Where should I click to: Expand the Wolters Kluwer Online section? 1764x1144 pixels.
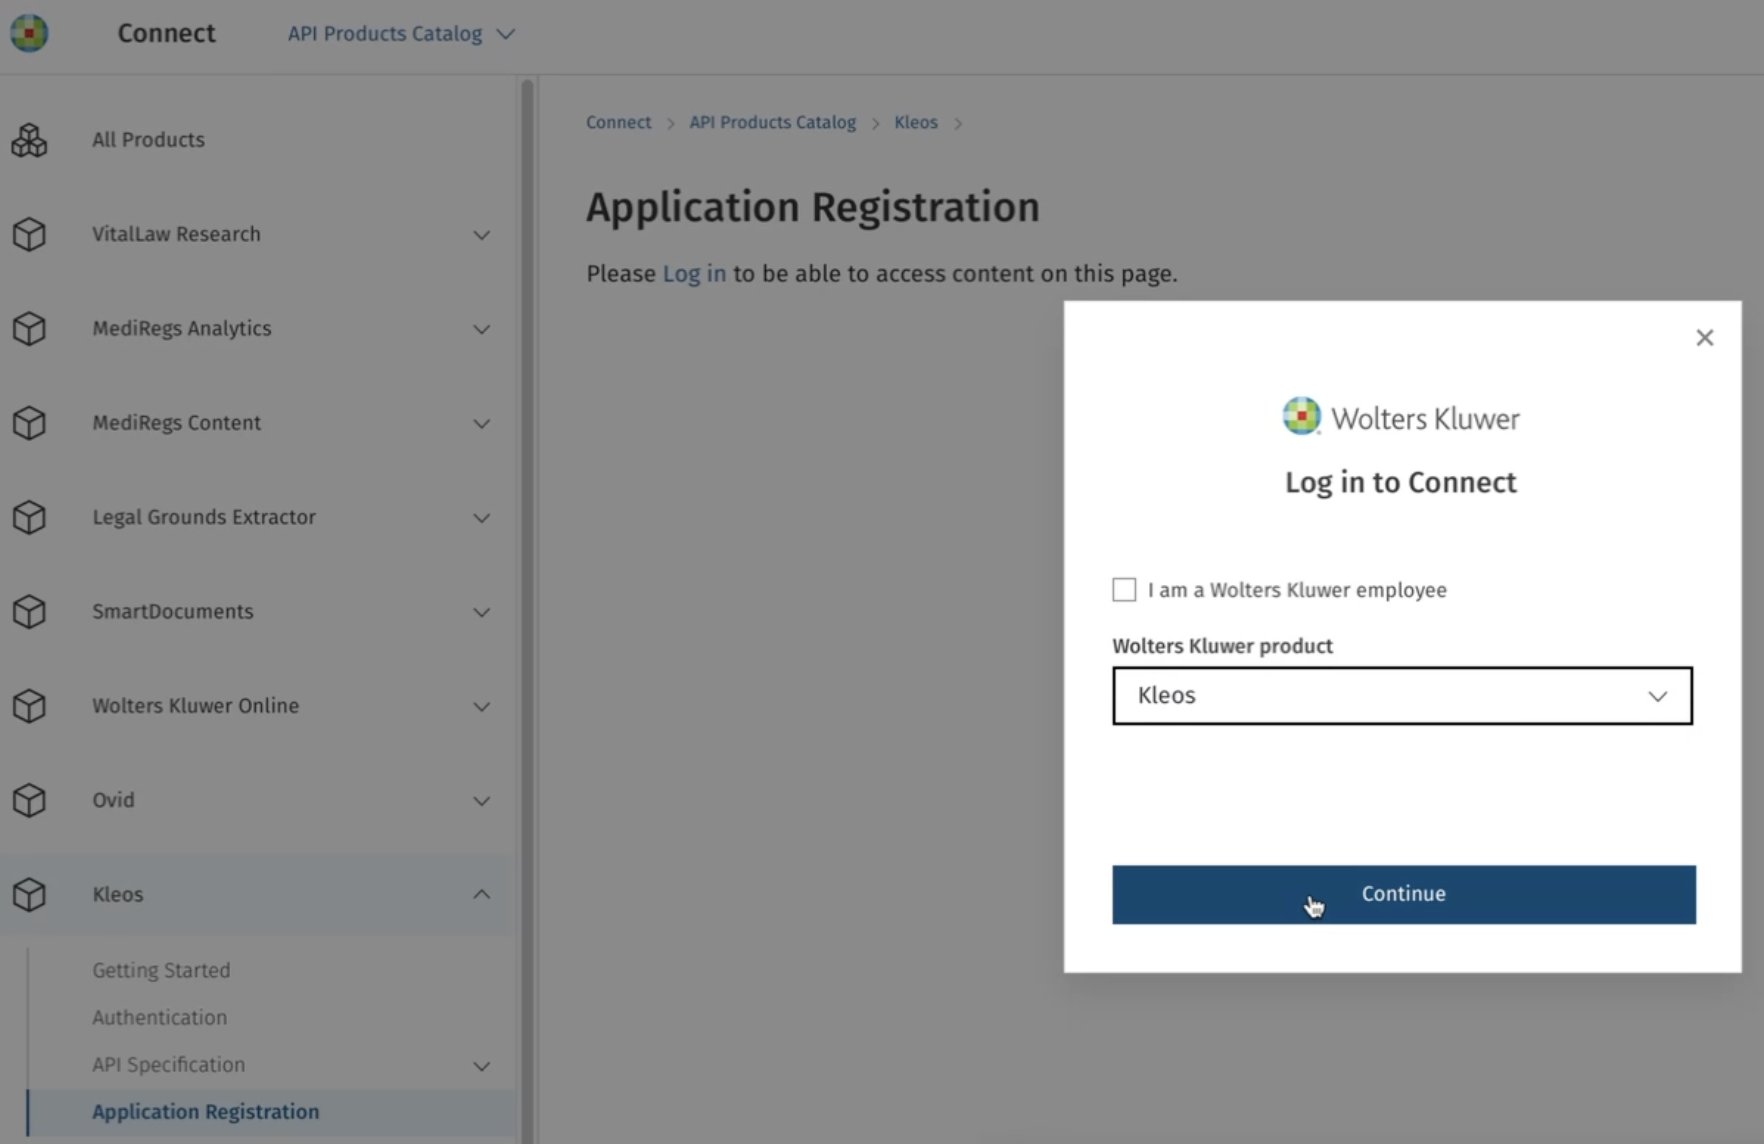coord(481,707)
